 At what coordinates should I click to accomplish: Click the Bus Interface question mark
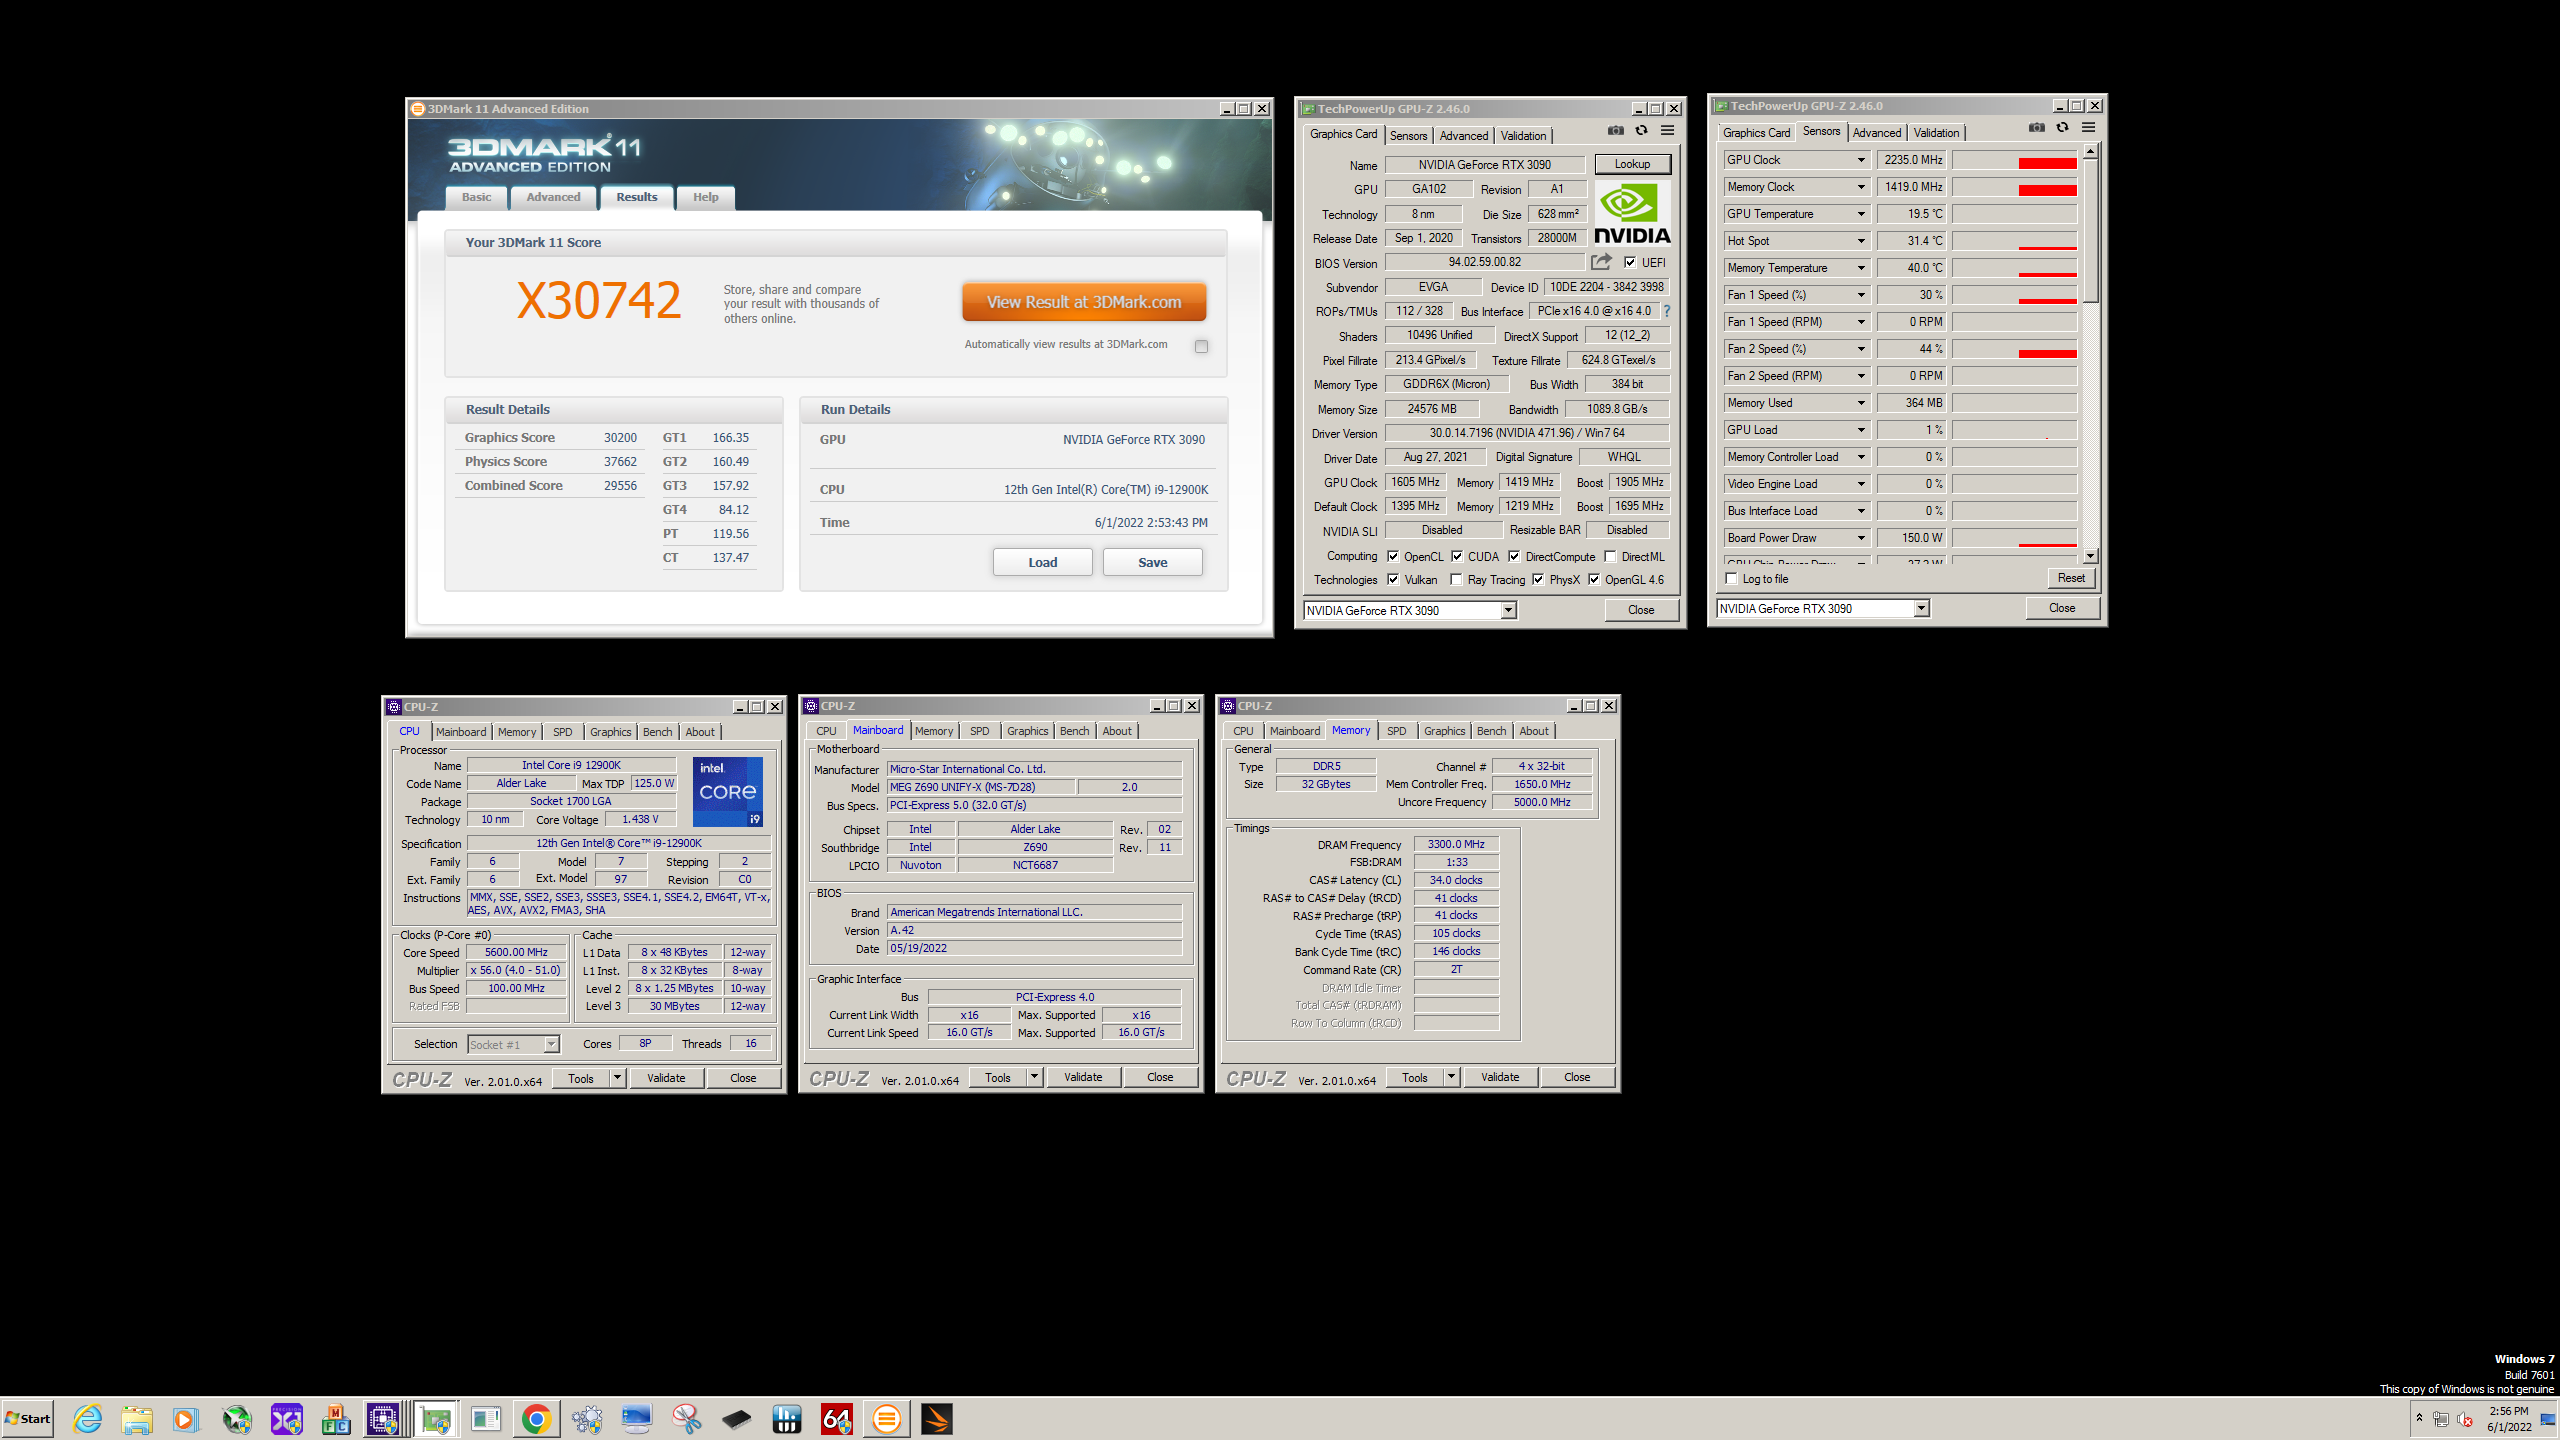tap(1667, 311)
